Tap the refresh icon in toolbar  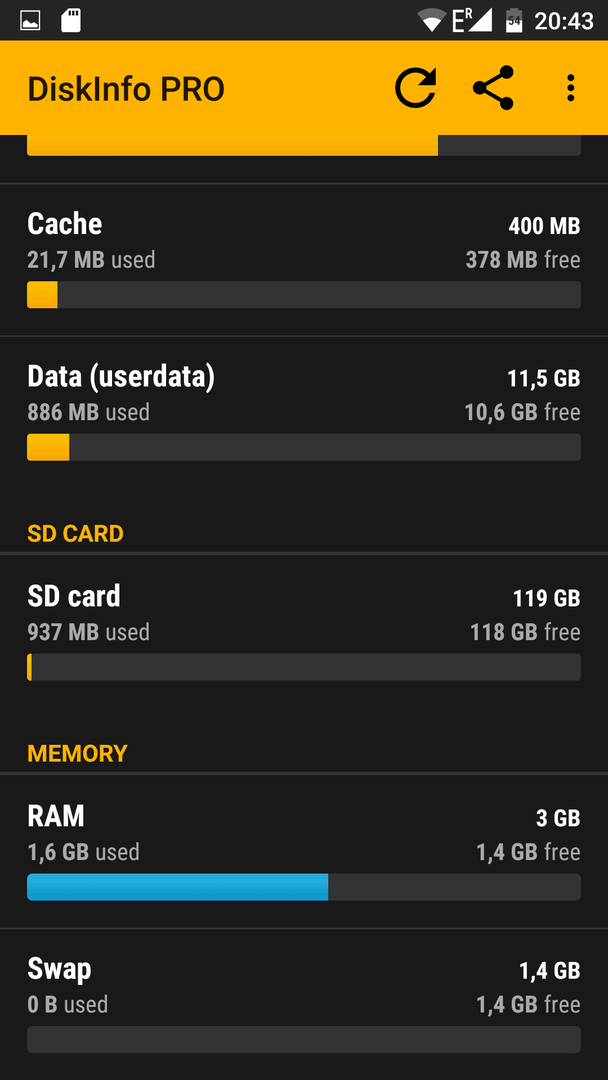pyautogui.click(x=416, y=88)
